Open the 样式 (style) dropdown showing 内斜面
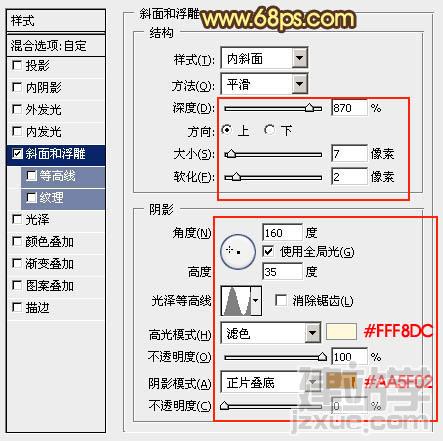The height and width of the screenshot is (441, 443). click(x=264, y=59)
